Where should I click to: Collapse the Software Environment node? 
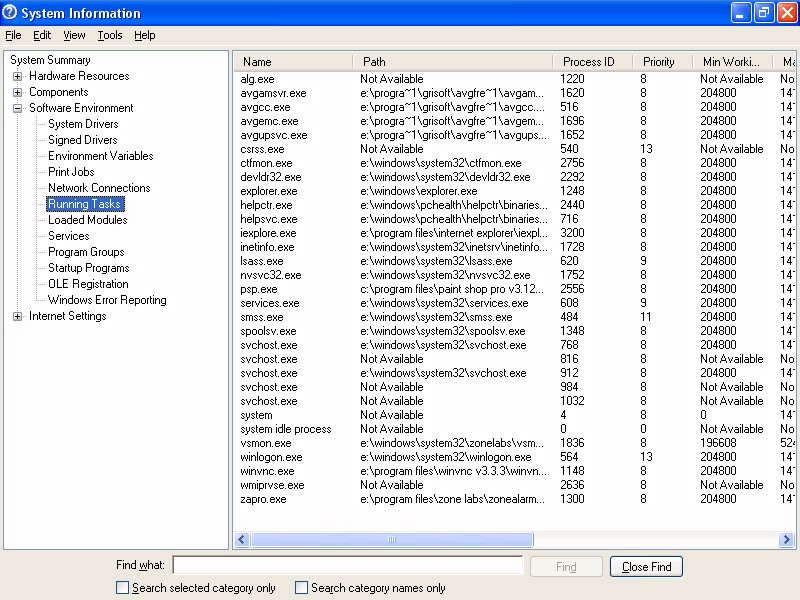[x=18, y=109]
